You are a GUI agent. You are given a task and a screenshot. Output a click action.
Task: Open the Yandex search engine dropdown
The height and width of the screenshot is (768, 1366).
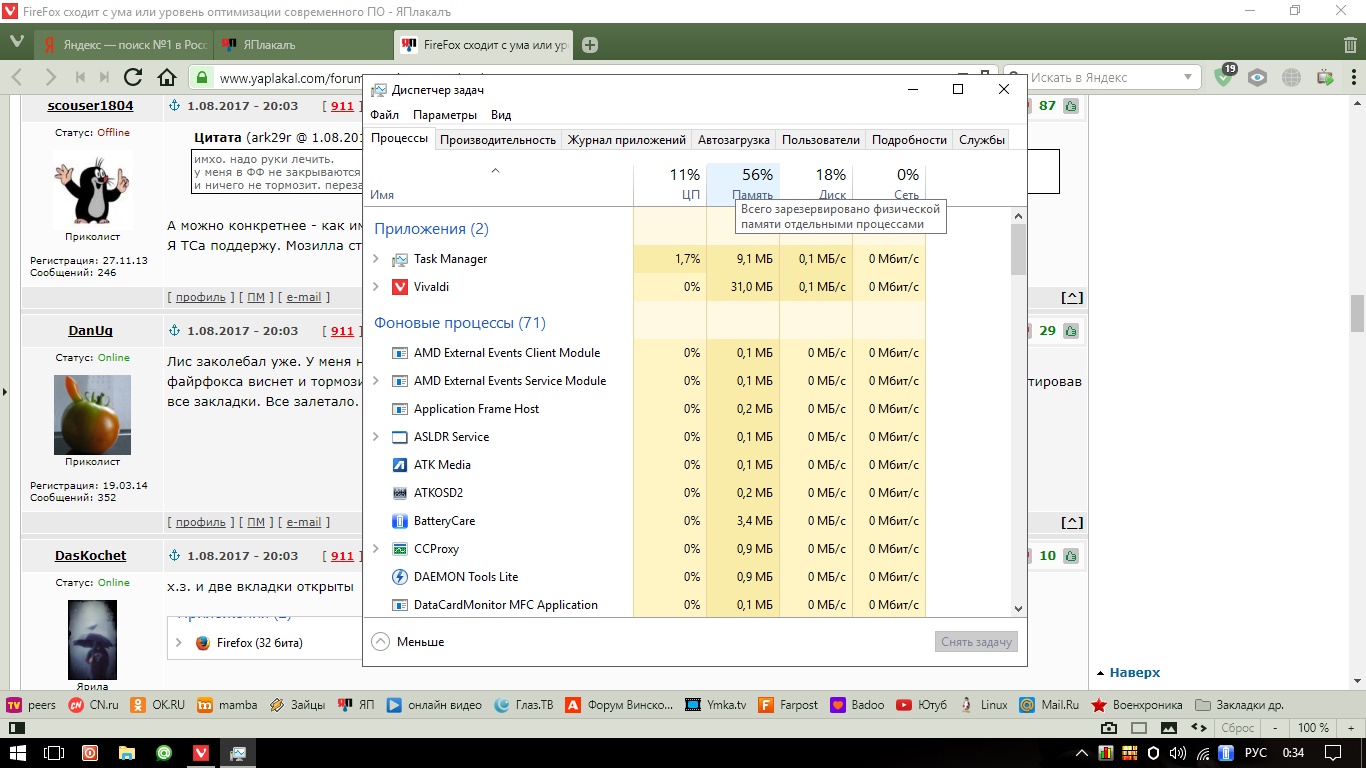point(1189,77)
